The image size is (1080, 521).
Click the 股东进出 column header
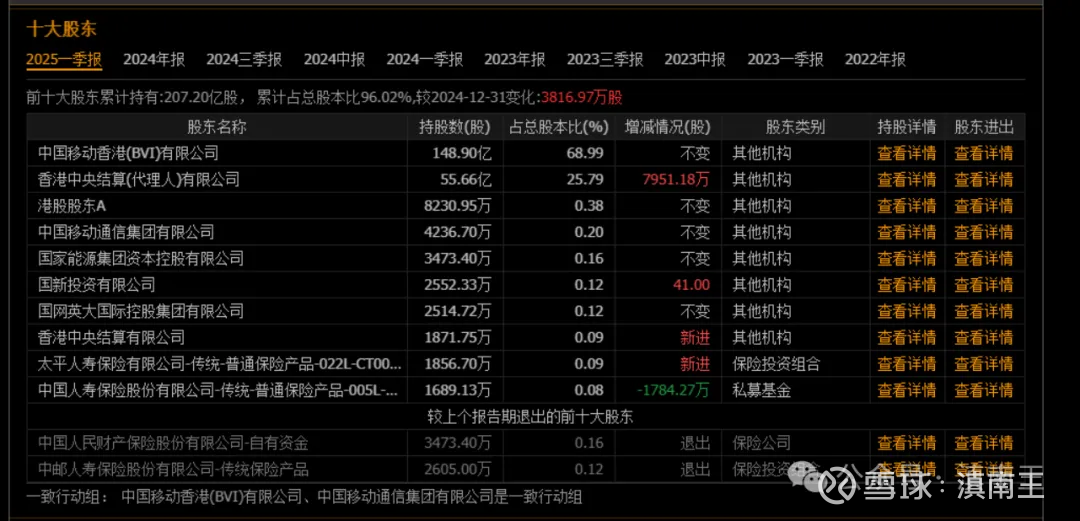coord(984,127)
